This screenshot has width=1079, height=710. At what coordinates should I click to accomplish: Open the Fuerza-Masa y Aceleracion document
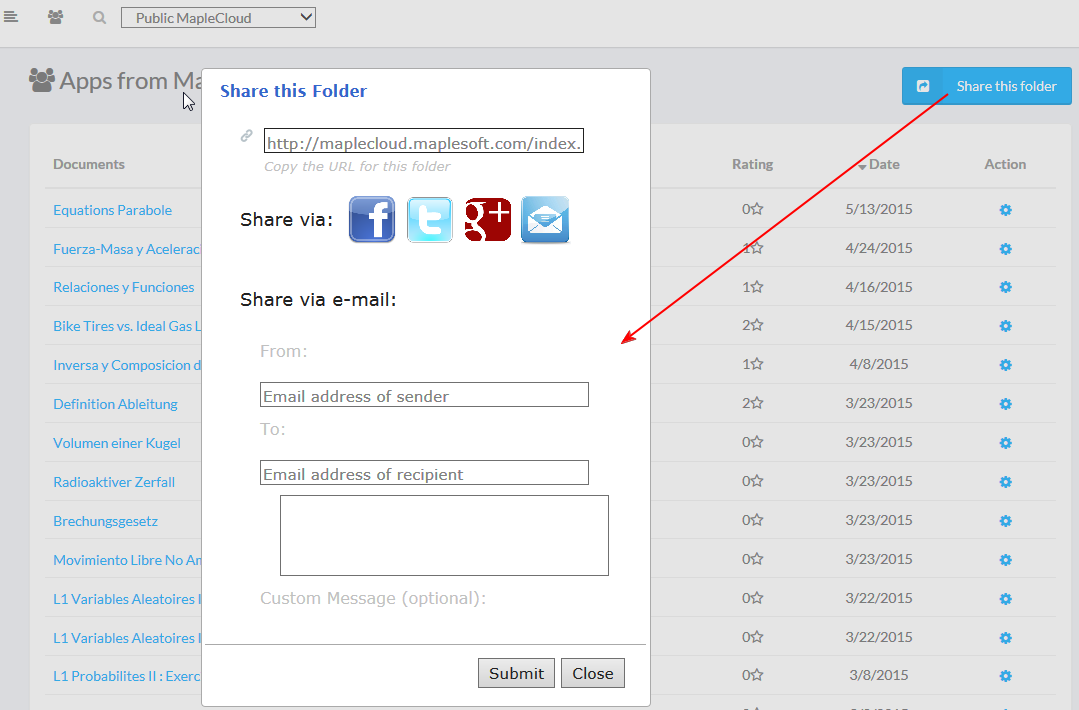127,249
